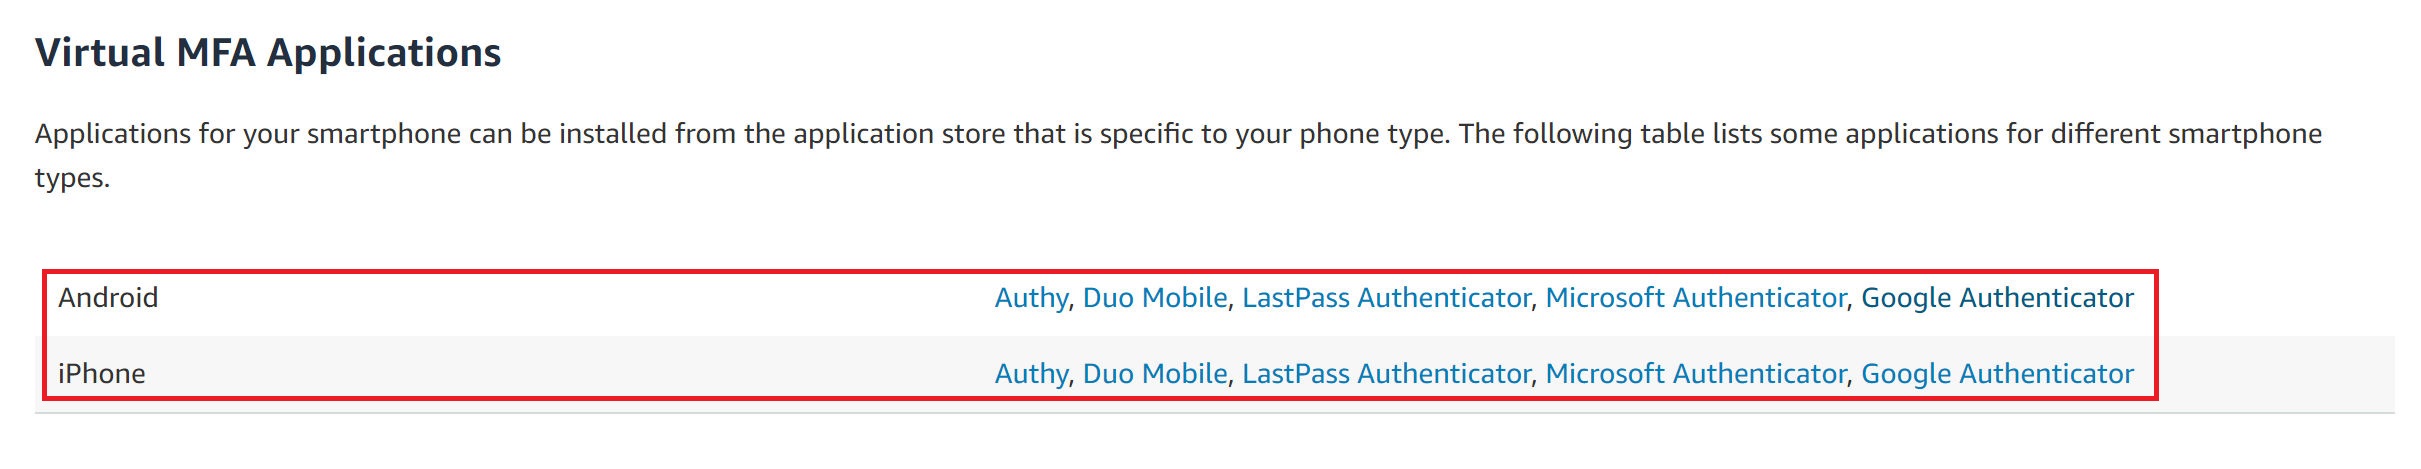Click the paragraph's first line about smartphone applications

click(x=1178, y=134)
